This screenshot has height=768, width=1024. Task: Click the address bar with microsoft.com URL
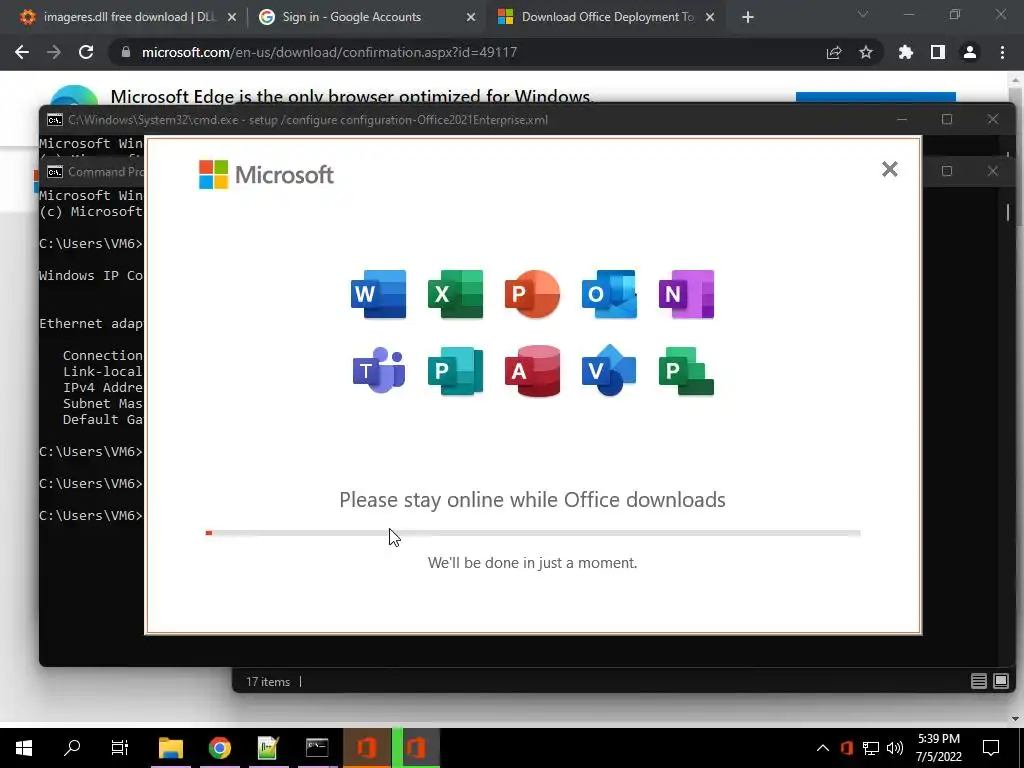(329, 52)
